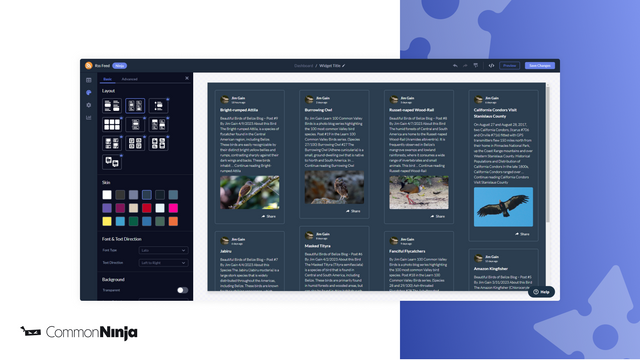Pick the purple skin swatch
This screenshot has height=360, width=640.
tap(107, 208)
